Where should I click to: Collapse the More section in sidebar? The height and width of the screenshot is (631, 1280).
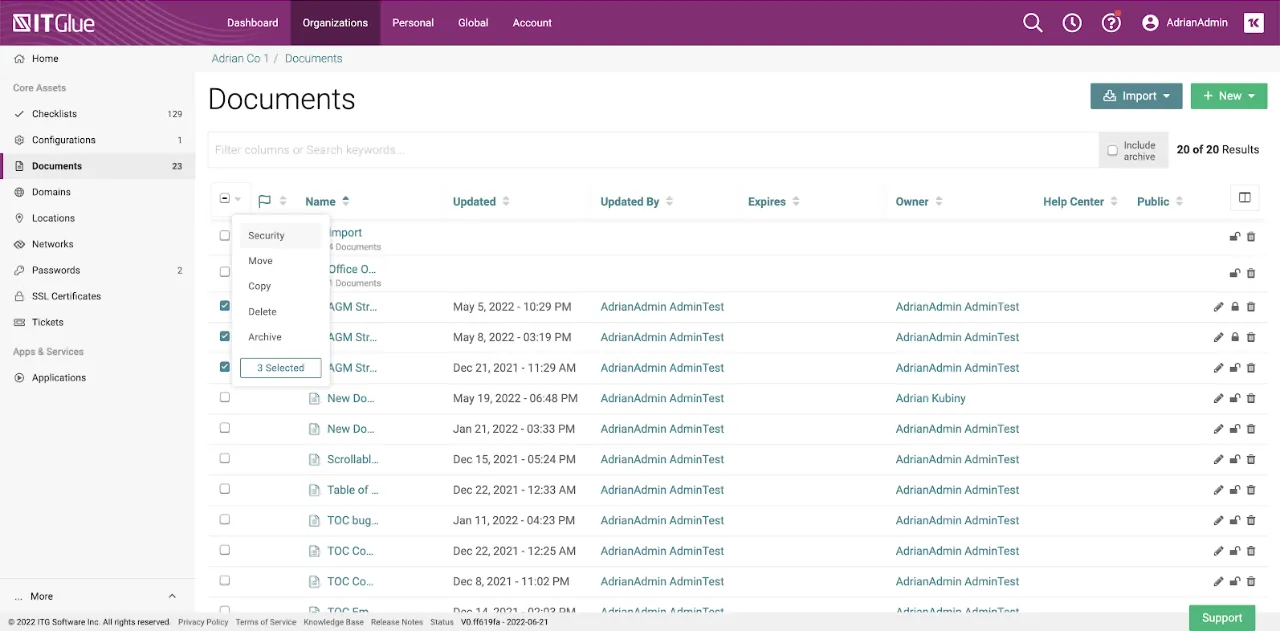[x=172, y=596]
